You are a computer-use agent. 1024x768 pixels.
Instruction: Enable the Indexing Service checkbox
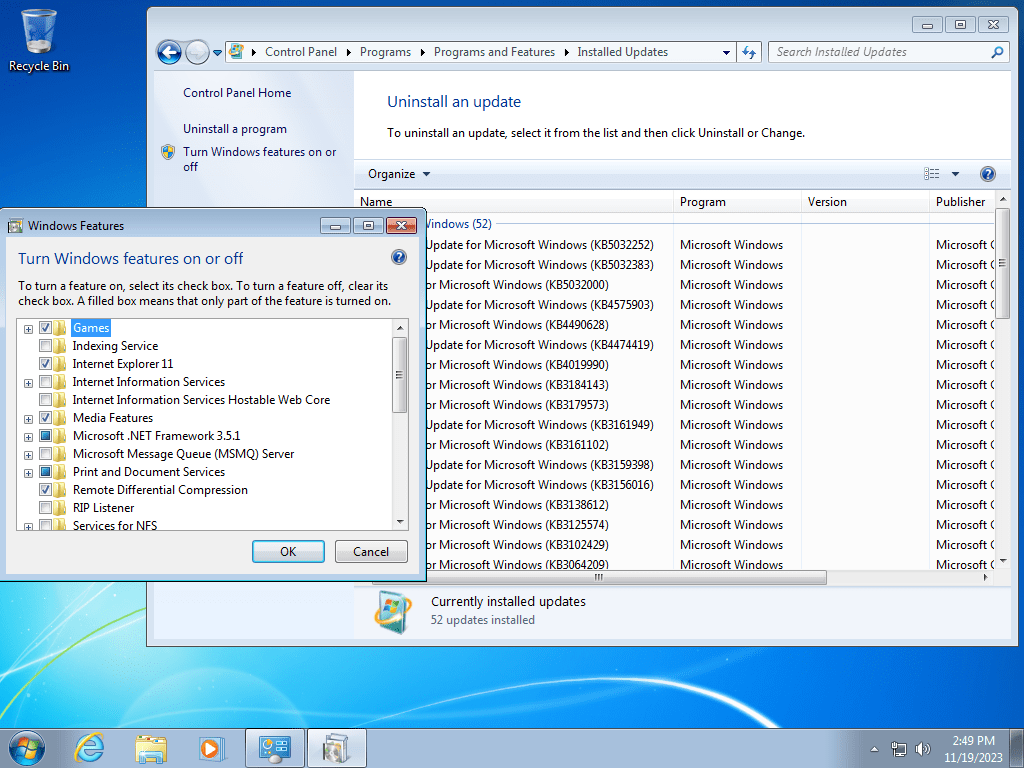pyautogui.click(x=45, y=345)
